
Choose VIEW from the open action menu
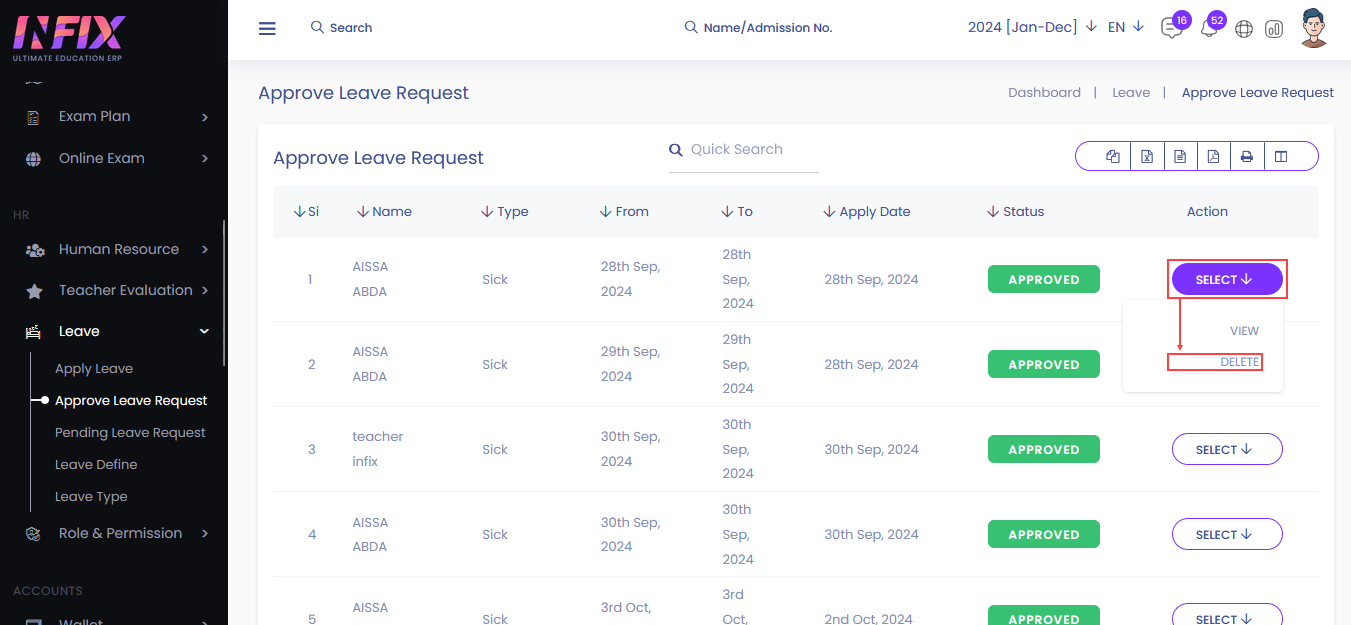(1244, 331)
